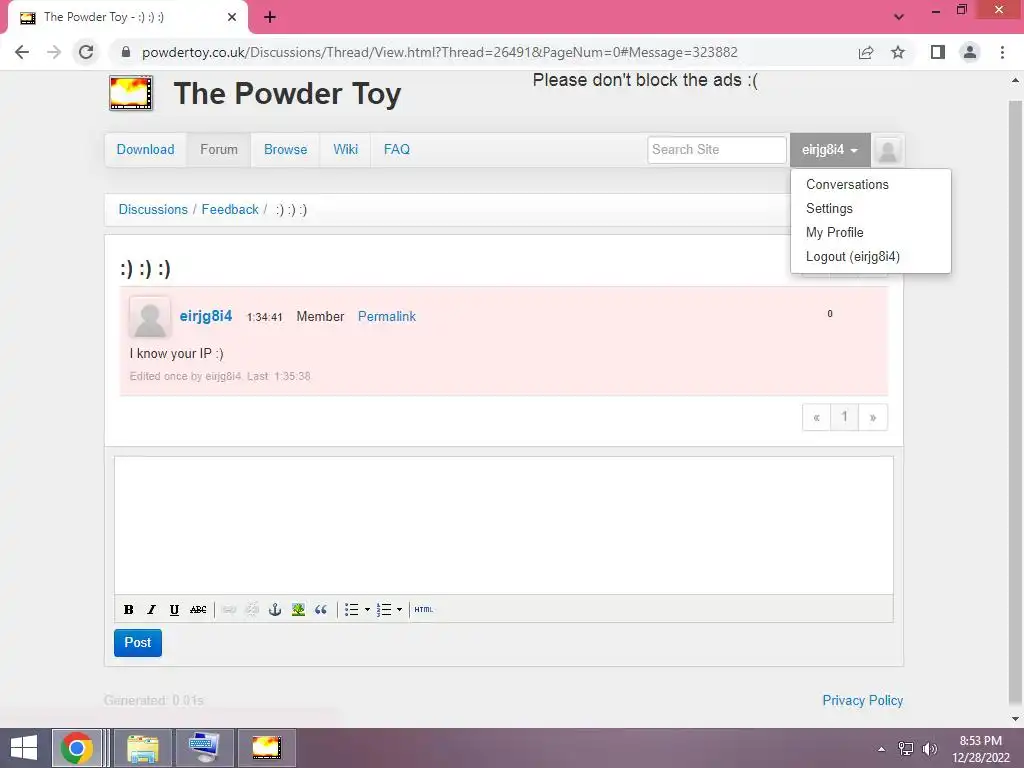
Task: Open the tab search chevron
Action: coord(899,17)
